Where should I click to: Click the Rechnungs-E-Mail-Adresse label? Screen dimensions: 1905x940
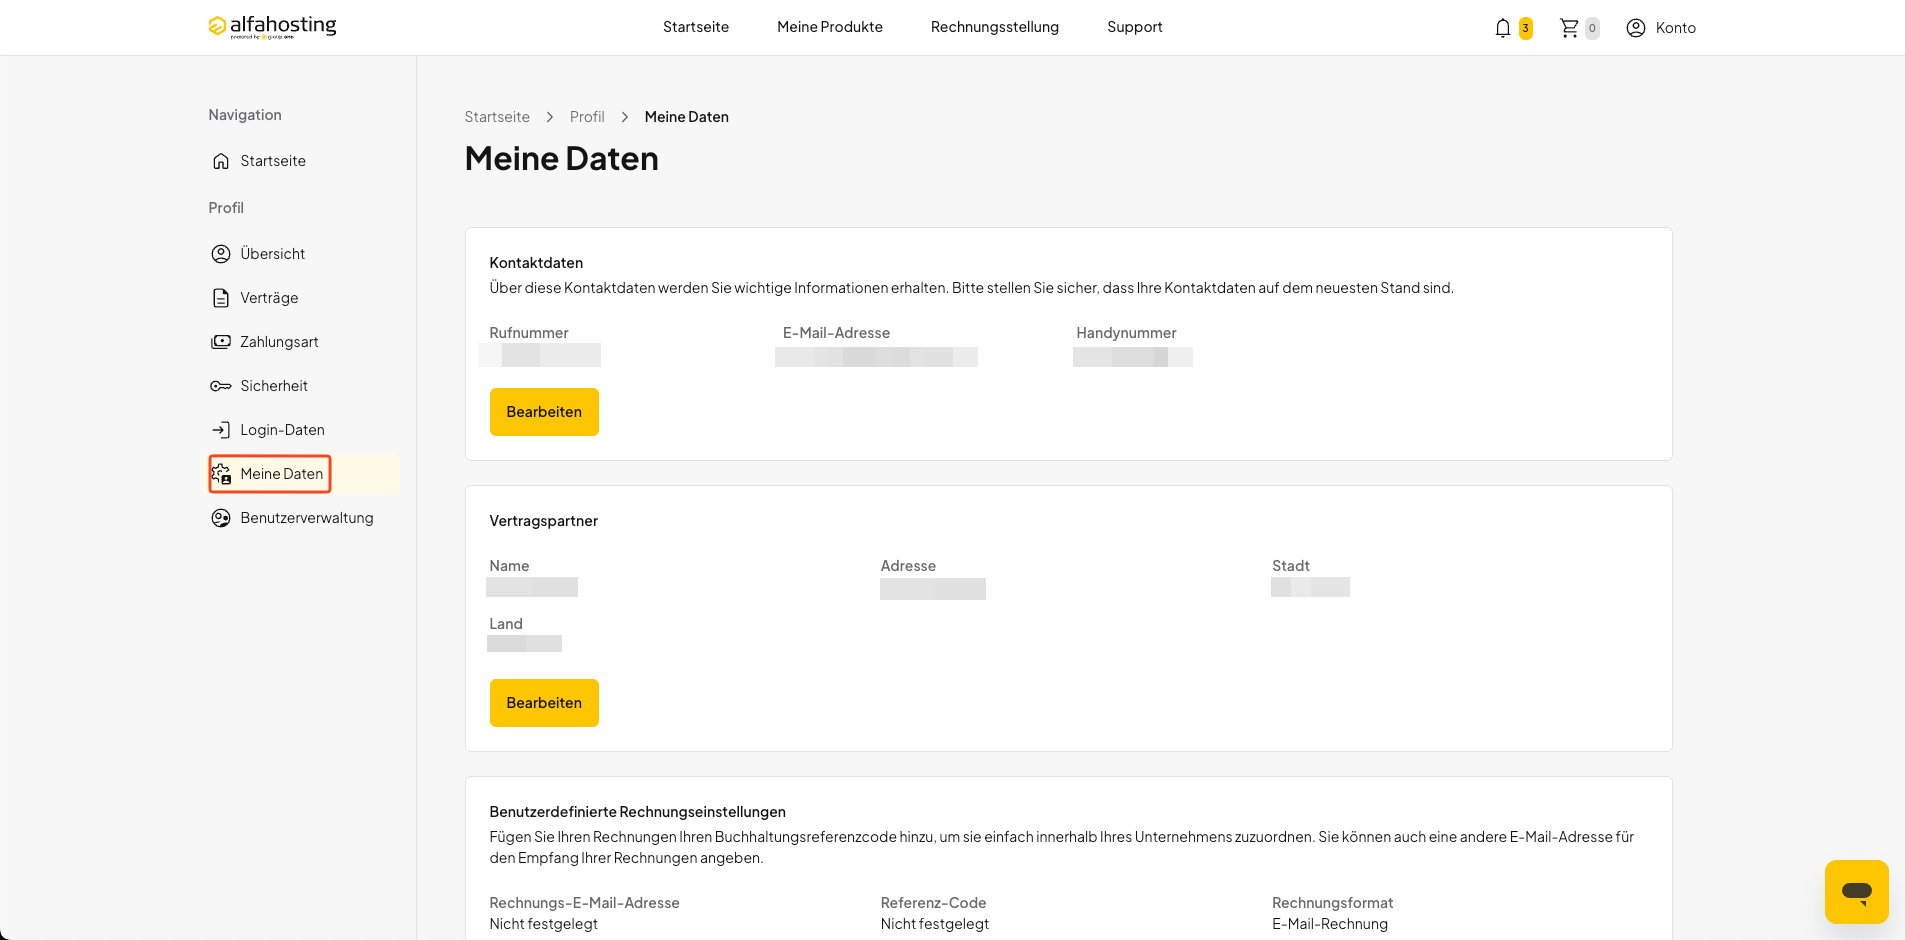point(585,903)
